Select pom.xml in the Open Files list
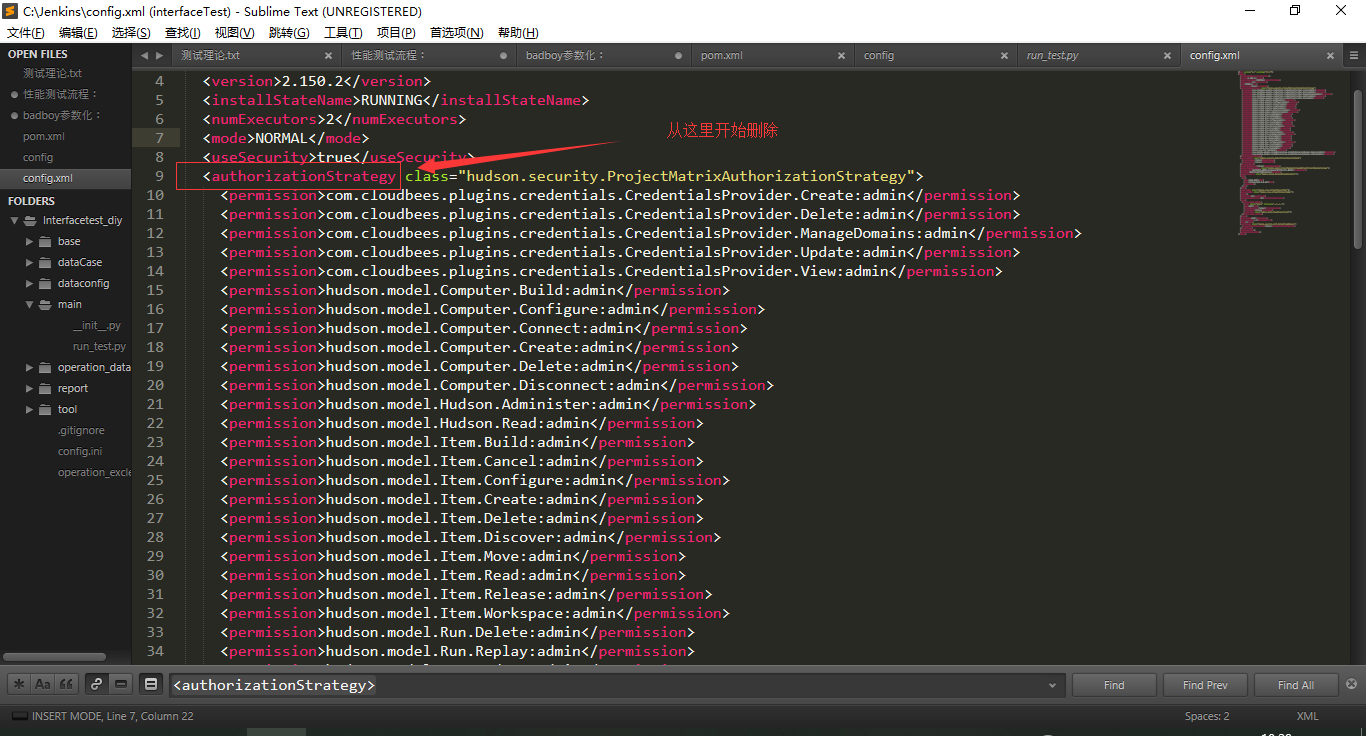Screen dimensions: 1366x736 click(44, 136)
